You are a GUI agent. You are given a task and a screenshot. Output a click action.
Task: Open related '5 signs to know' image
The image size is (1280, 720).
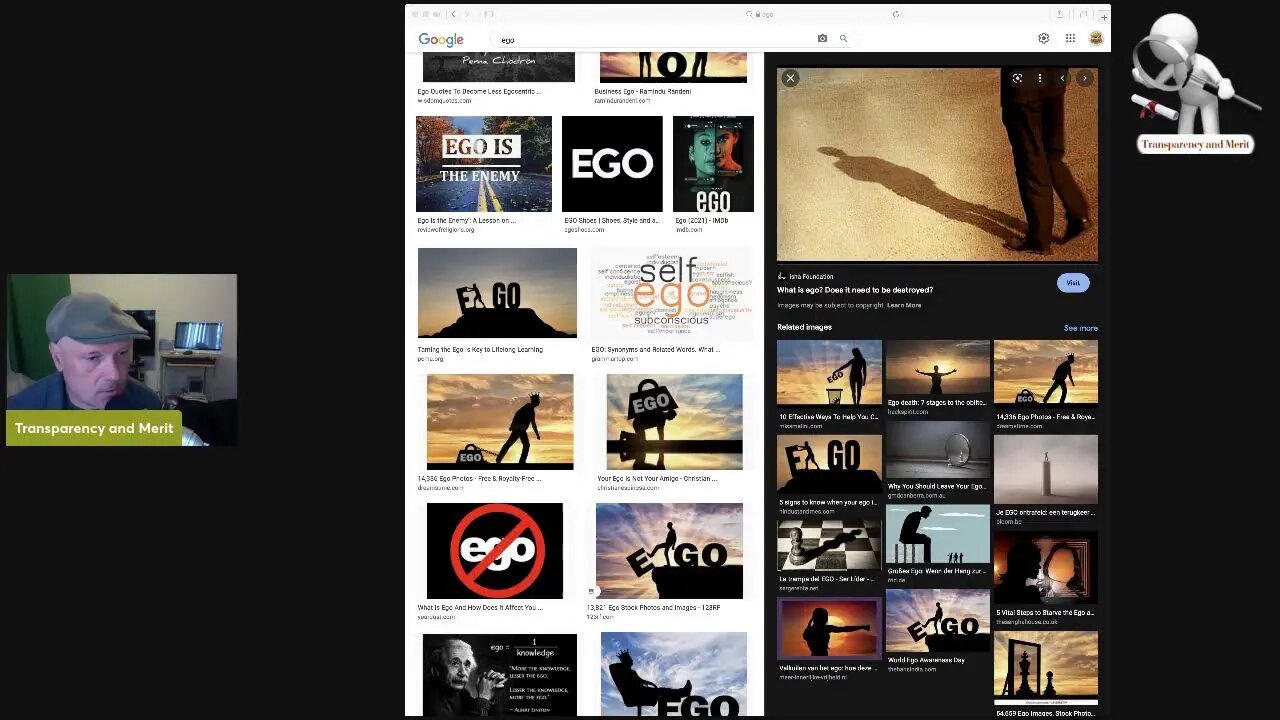pyautogui.click(x=829, y=464)
